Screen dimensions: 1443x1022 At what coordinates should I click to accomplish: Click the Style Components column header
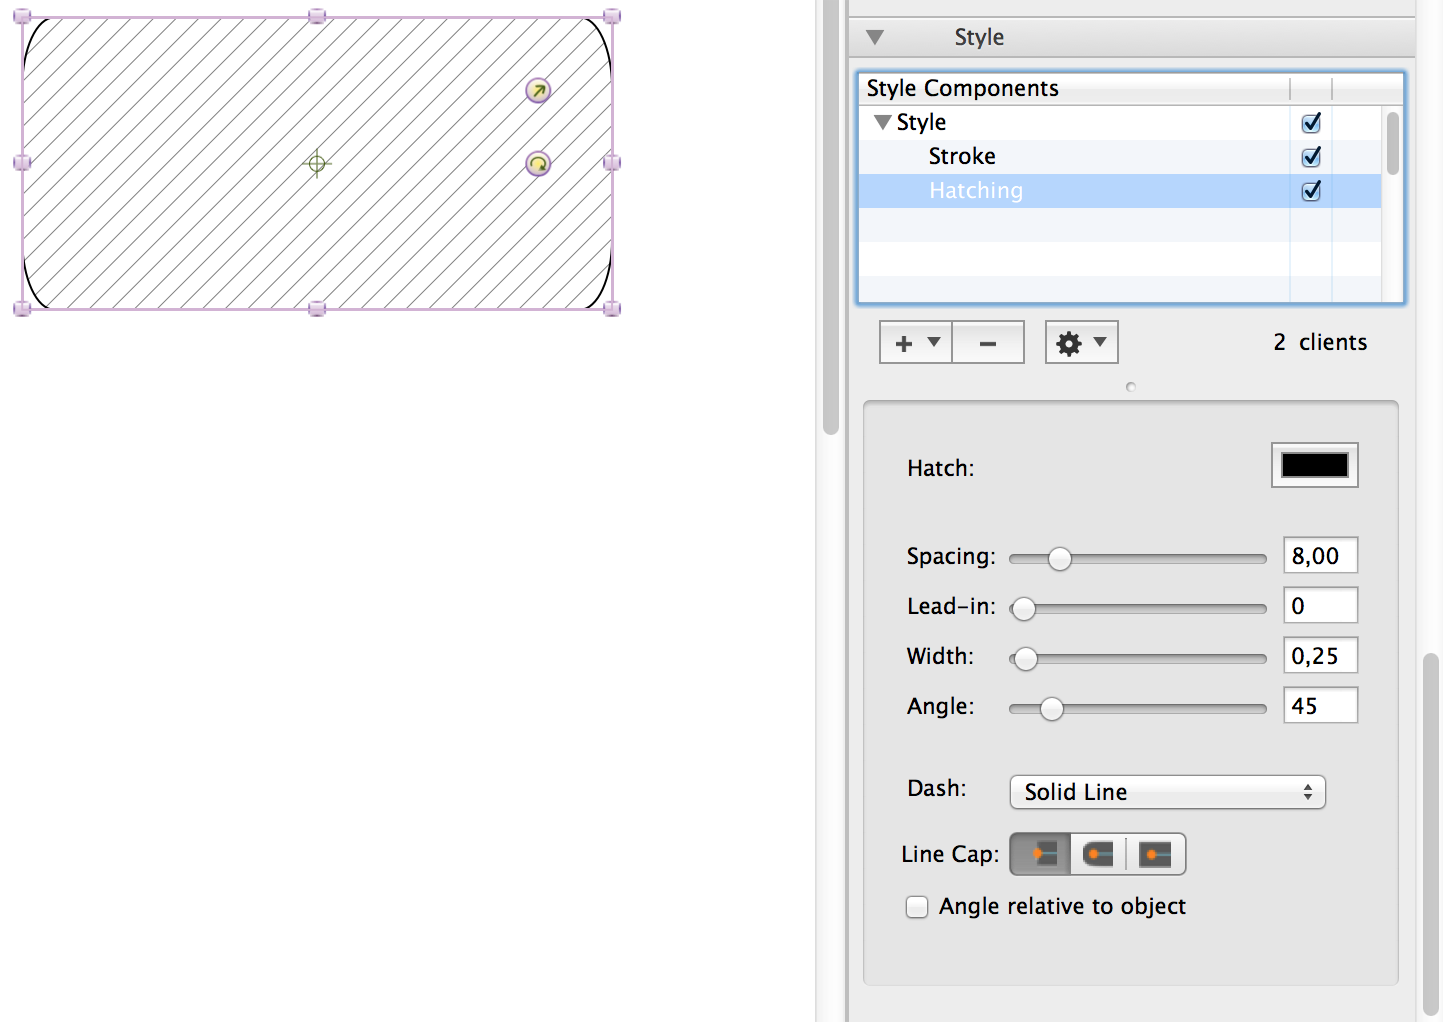1074,89
